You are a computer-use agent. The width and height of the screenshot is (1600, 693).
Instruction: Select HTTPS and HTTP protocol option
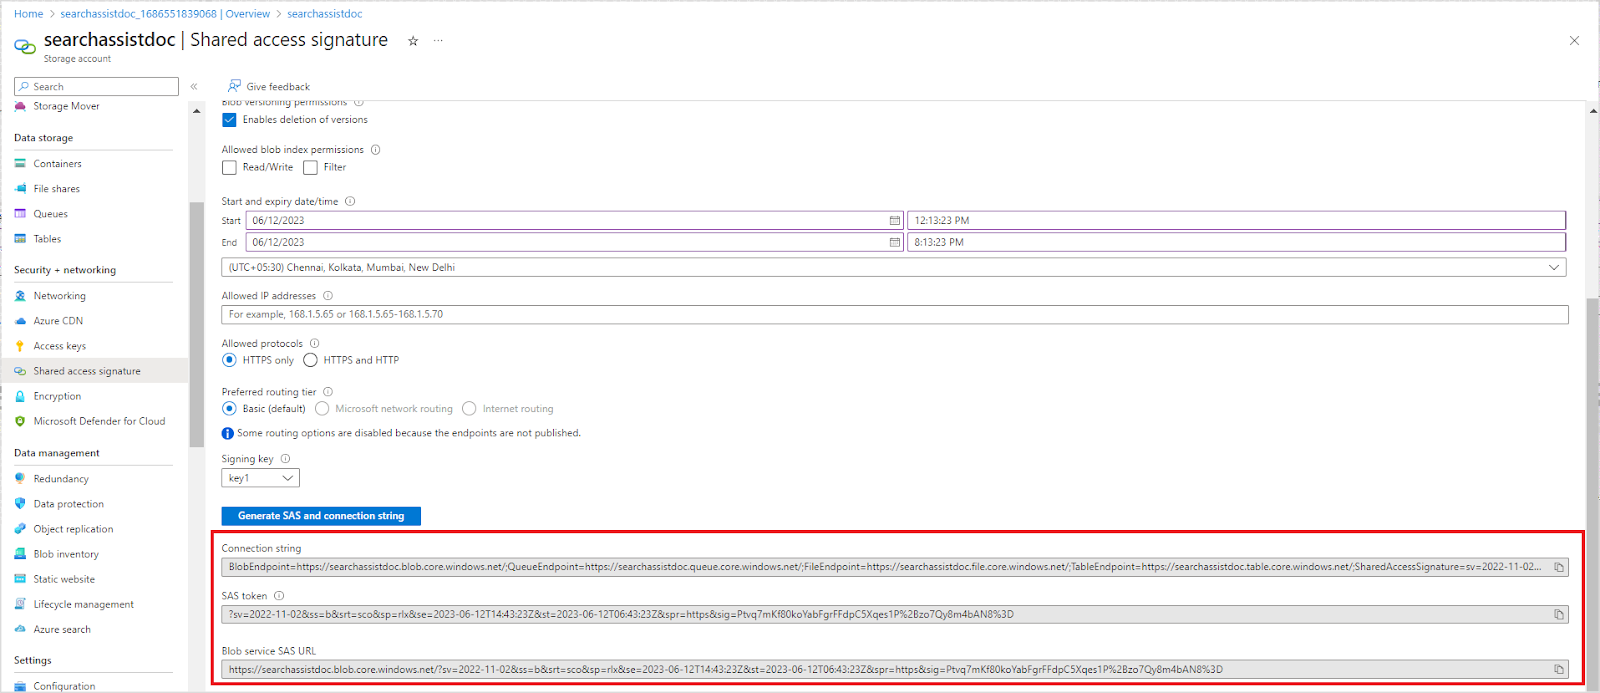point(310,360)
